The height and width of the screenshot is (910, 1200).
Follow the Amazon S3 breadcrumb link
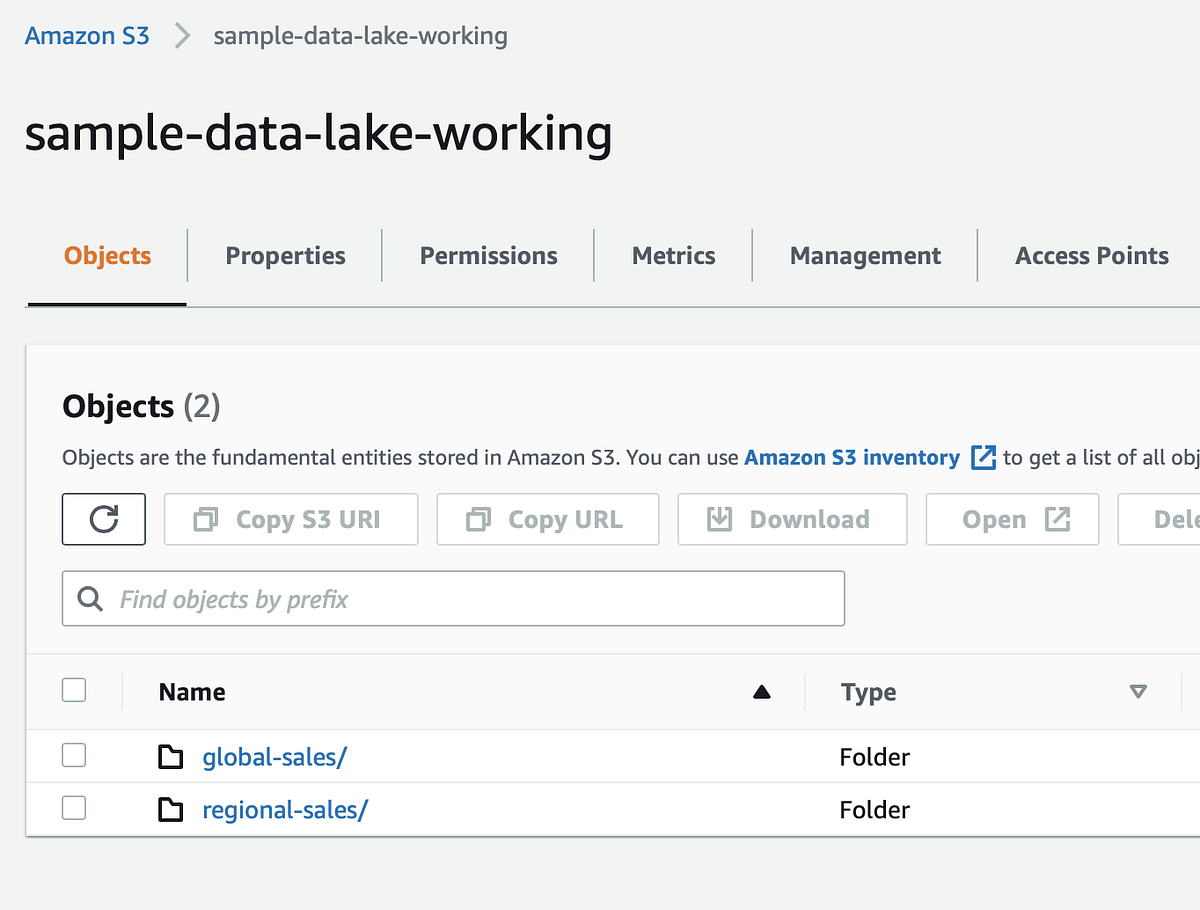[87, 35]
